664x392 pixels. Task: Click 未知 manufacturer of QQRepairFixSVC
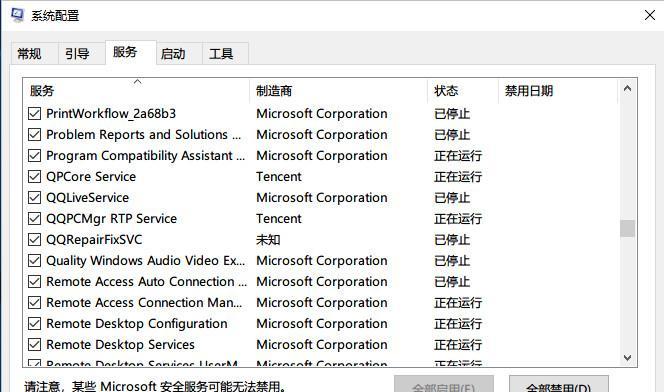click(268, 240)
